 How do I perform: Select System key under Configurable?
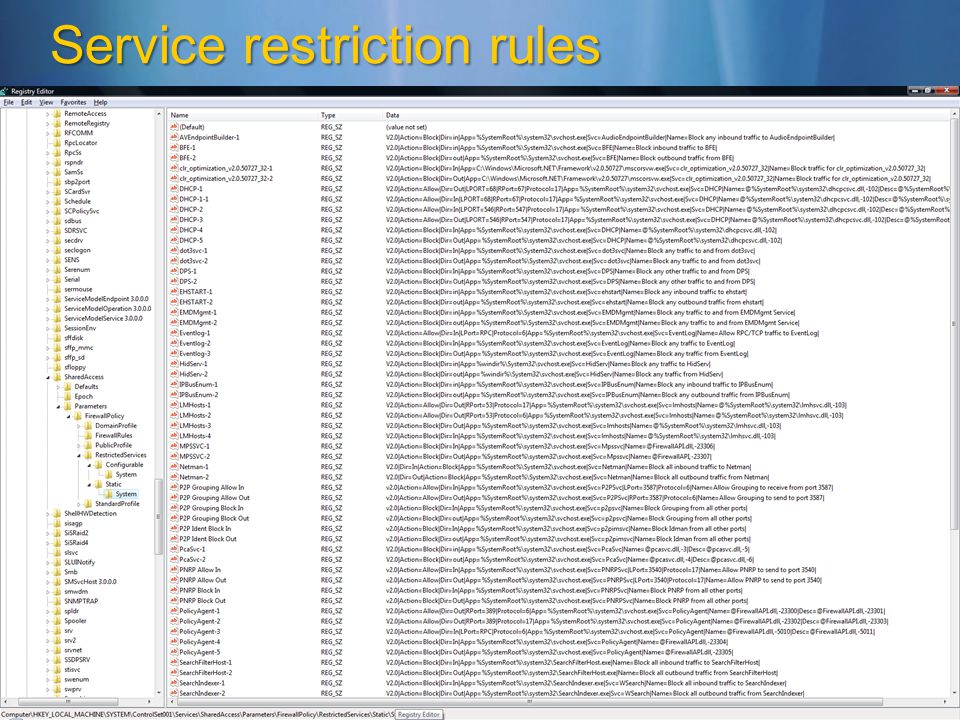click(126, 474)
